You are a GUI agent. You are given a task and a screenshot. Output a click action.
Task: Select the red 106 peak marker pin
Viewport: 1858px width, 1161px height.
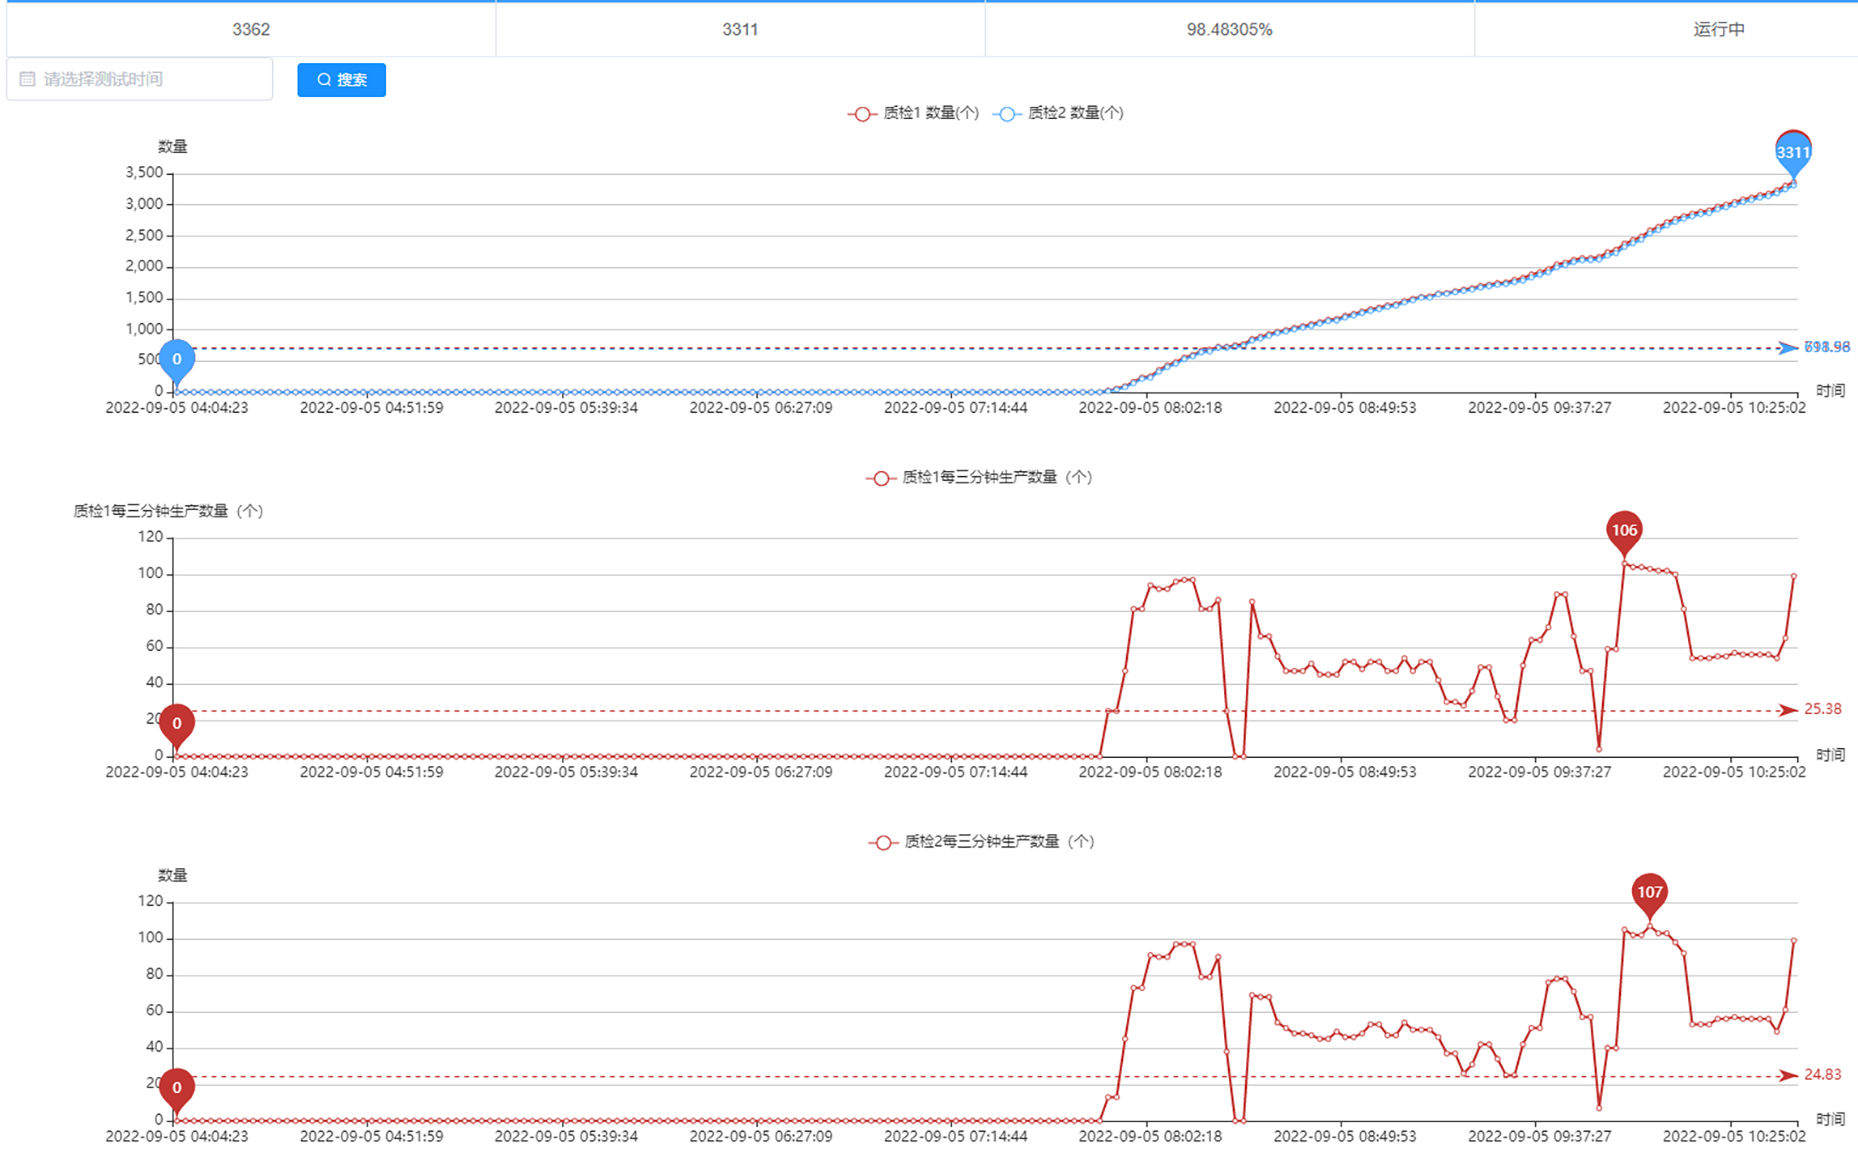pyautogui.click(x=1623, y=530)
